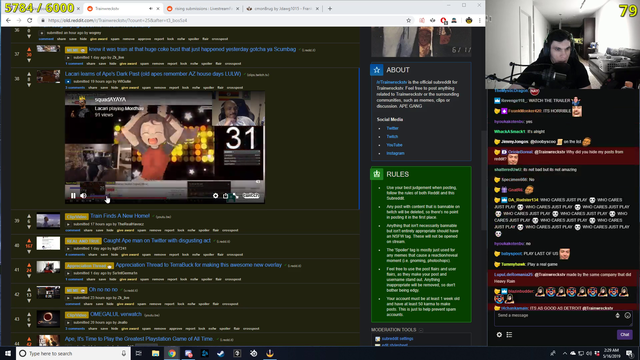Screen dimensions: 640x360
Task: Click the Windows taskbar search box
Action: click(x=73, y=353)
